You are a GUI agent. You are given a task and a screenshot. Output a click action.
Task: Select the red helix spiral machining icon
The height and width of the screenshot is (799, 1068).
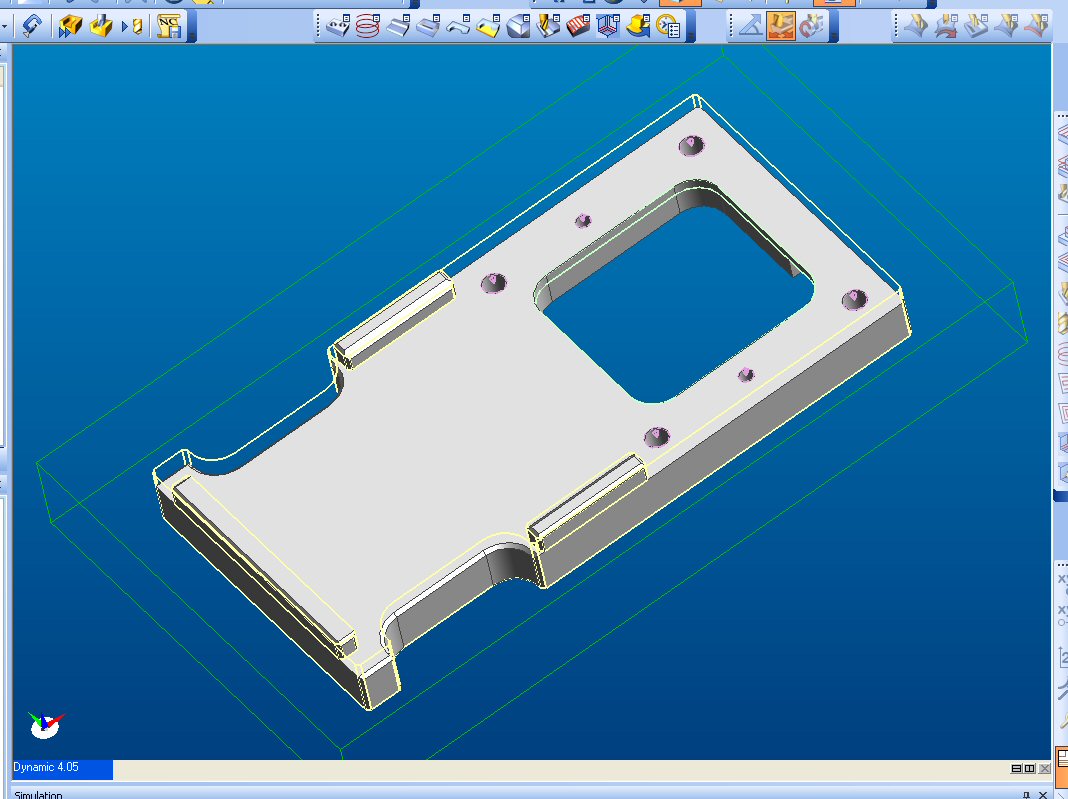368,27
